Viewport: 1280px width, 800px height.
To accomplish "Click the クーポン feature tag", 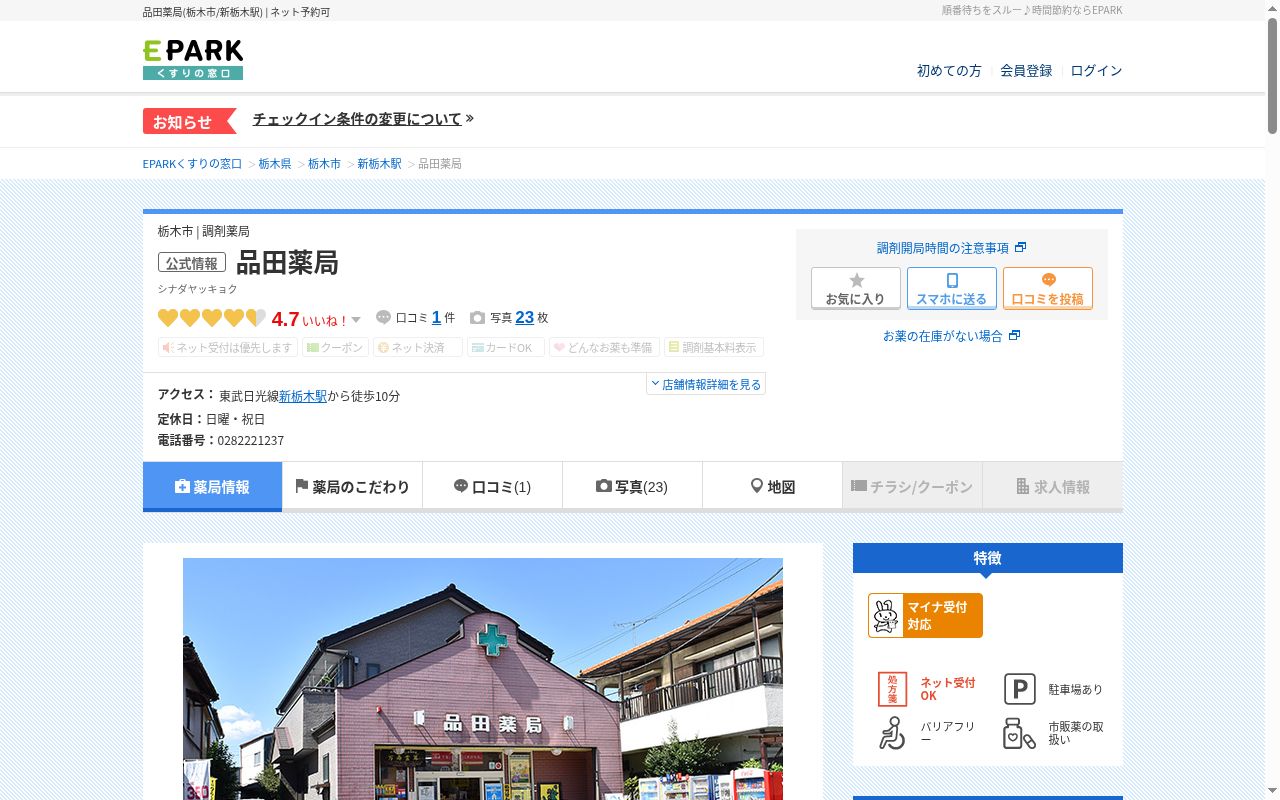I will click(334, 347).
